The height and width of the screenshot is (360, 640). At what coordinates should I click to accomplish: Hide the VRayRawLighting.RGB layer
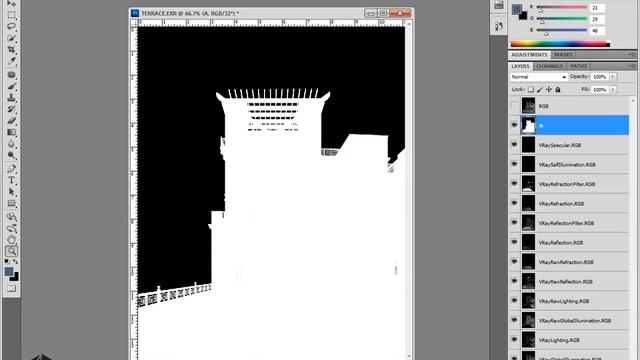[514, 300]
